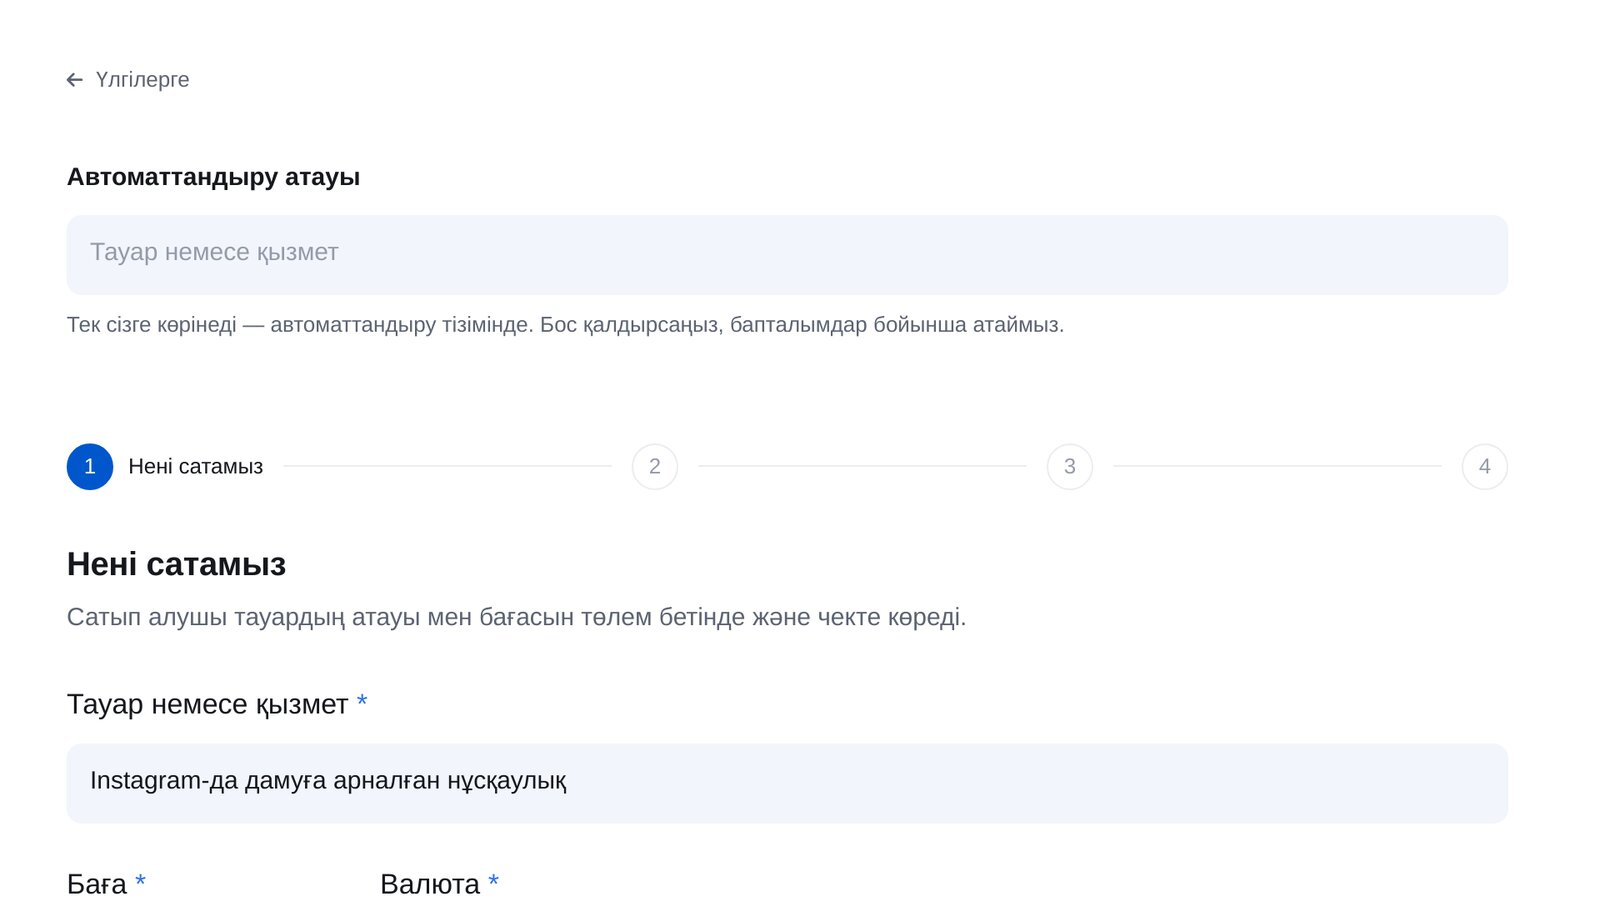Image resolution: width=1600 pixels, height=900 pixels.
Task: Click the back arrow icon beside Үлгілерге
Action: (x=75, y=80)
